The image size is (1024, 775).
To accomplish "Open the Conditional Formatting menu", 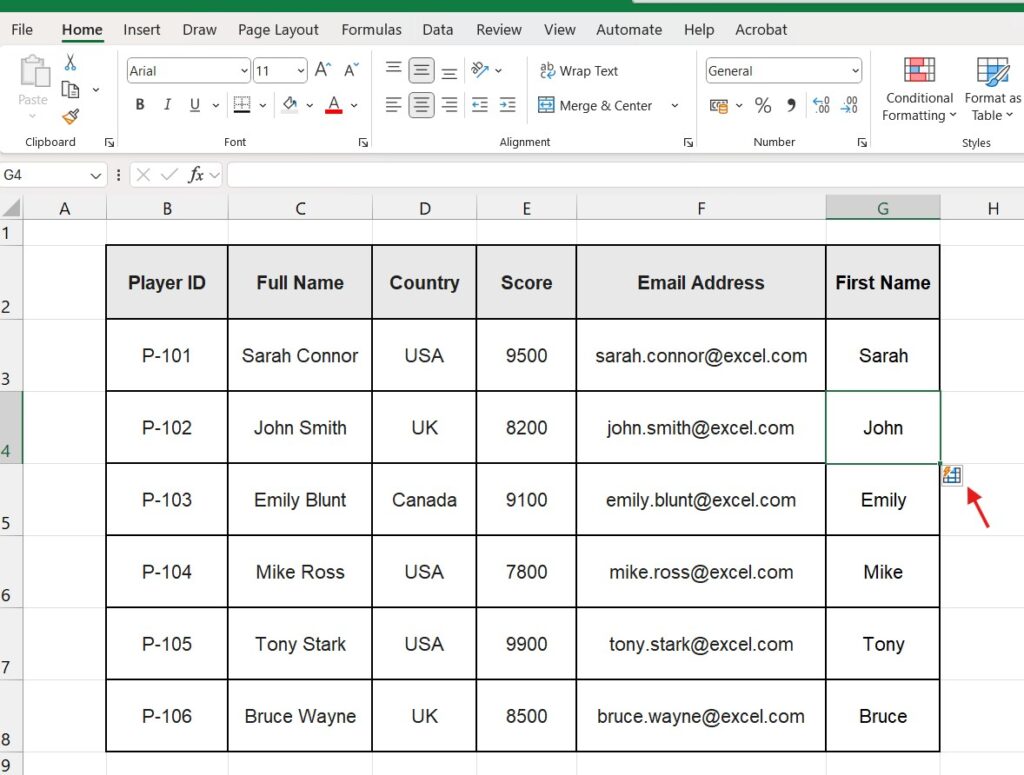I will point(919,90).
